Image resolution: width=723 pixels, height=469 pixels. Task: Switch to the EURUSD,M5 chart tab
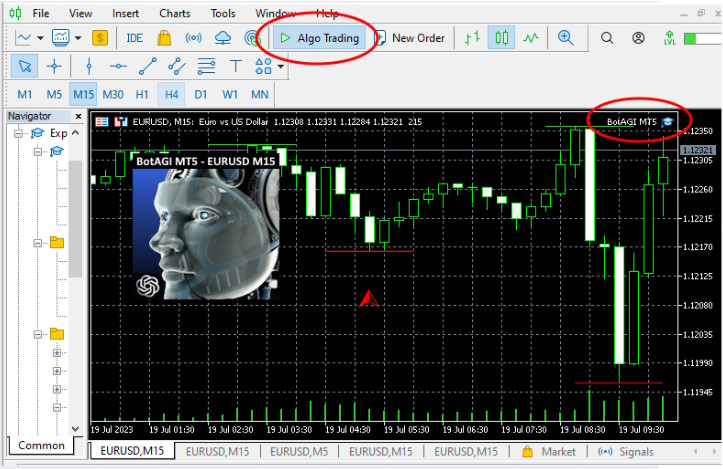click(x=299, y=451)
